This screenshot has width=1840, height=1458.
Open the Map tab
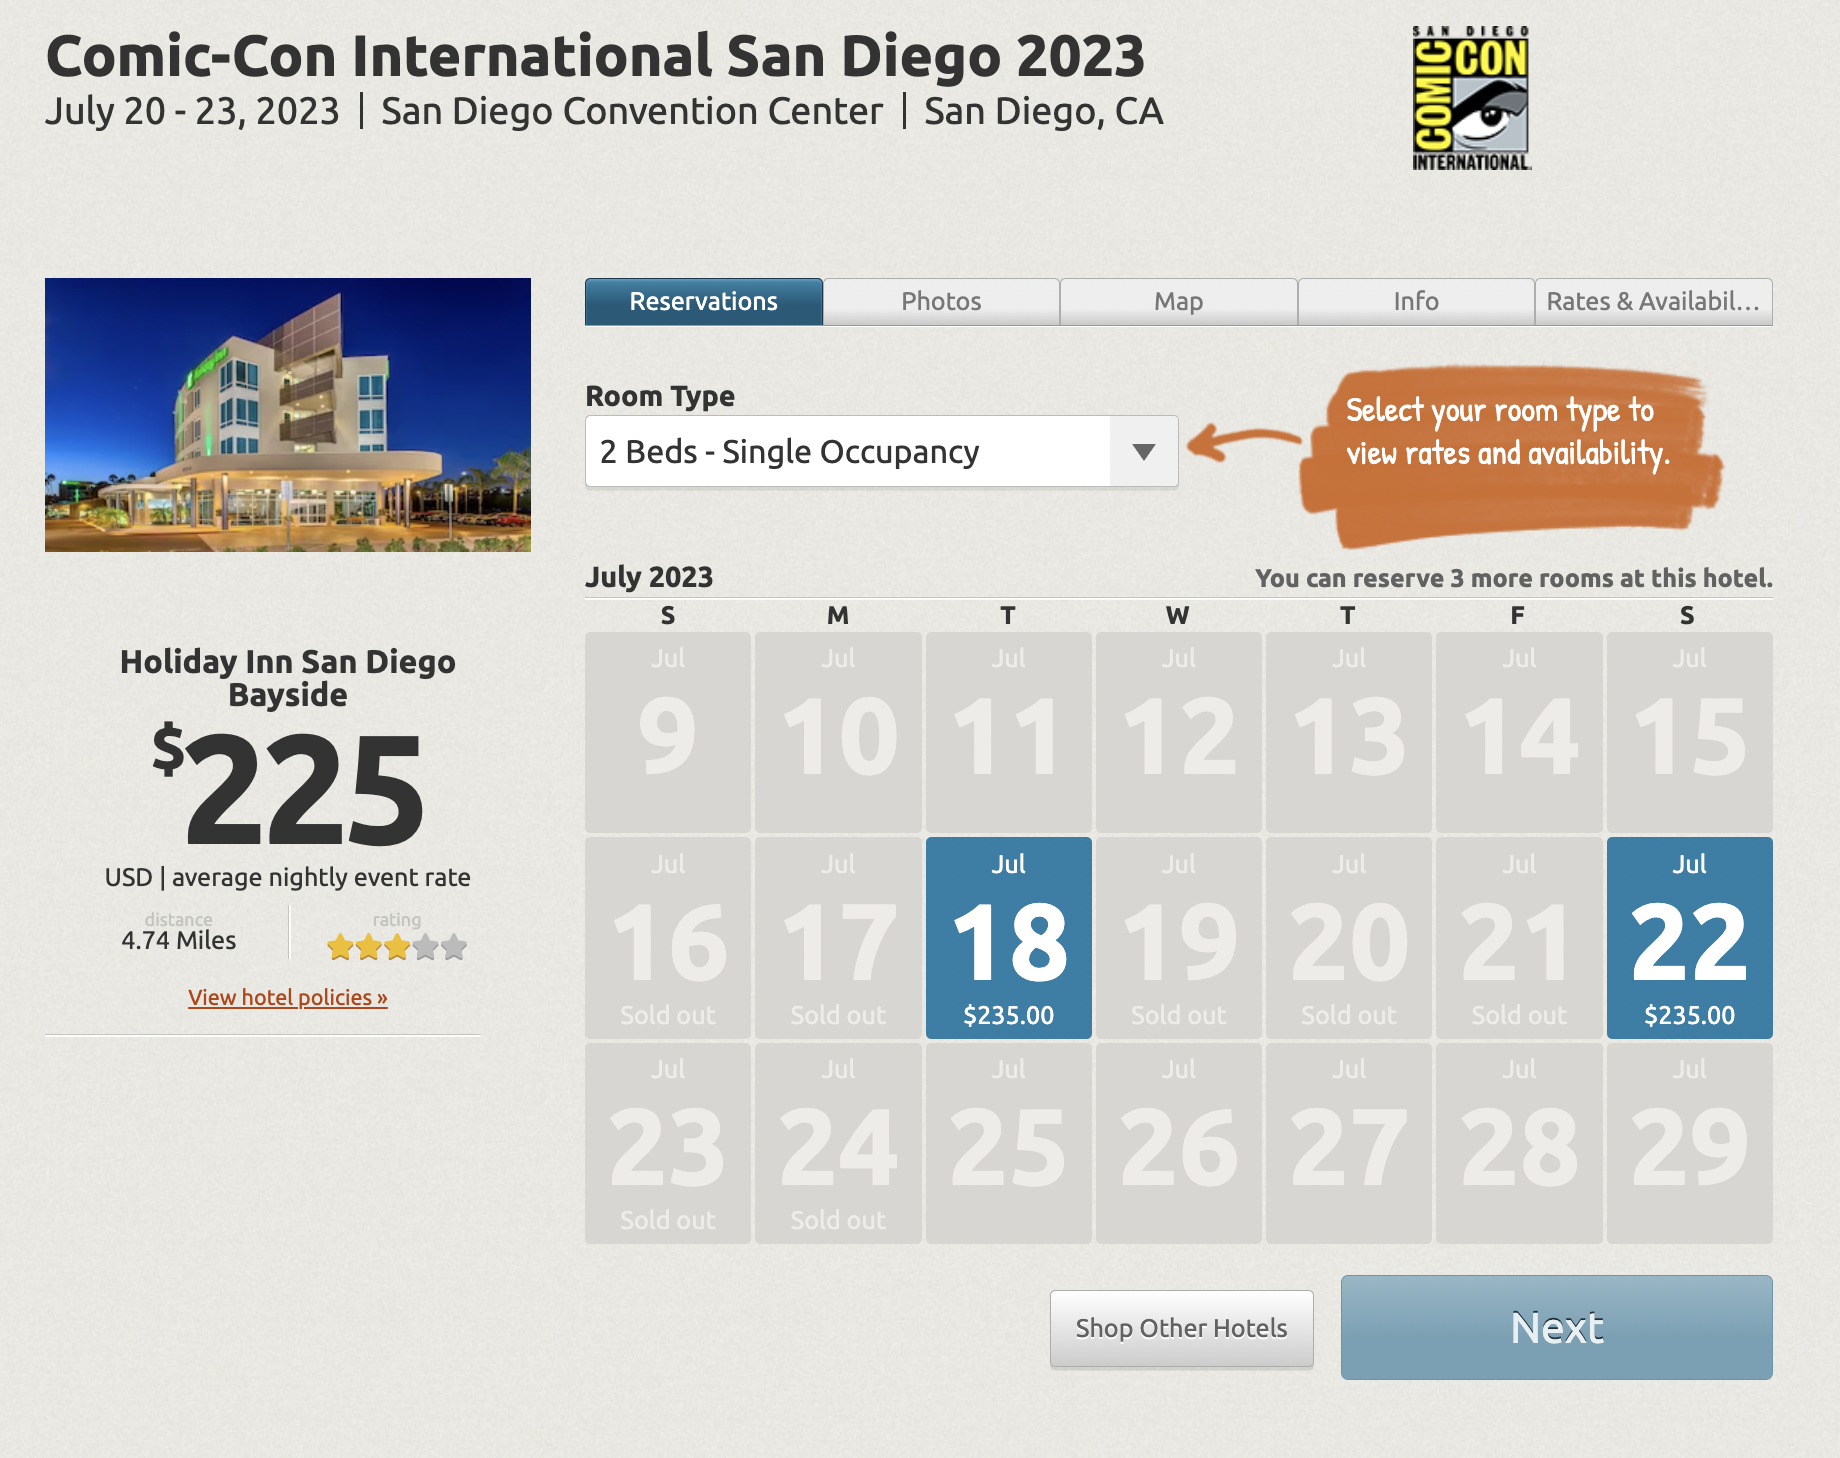point(1178,301)
